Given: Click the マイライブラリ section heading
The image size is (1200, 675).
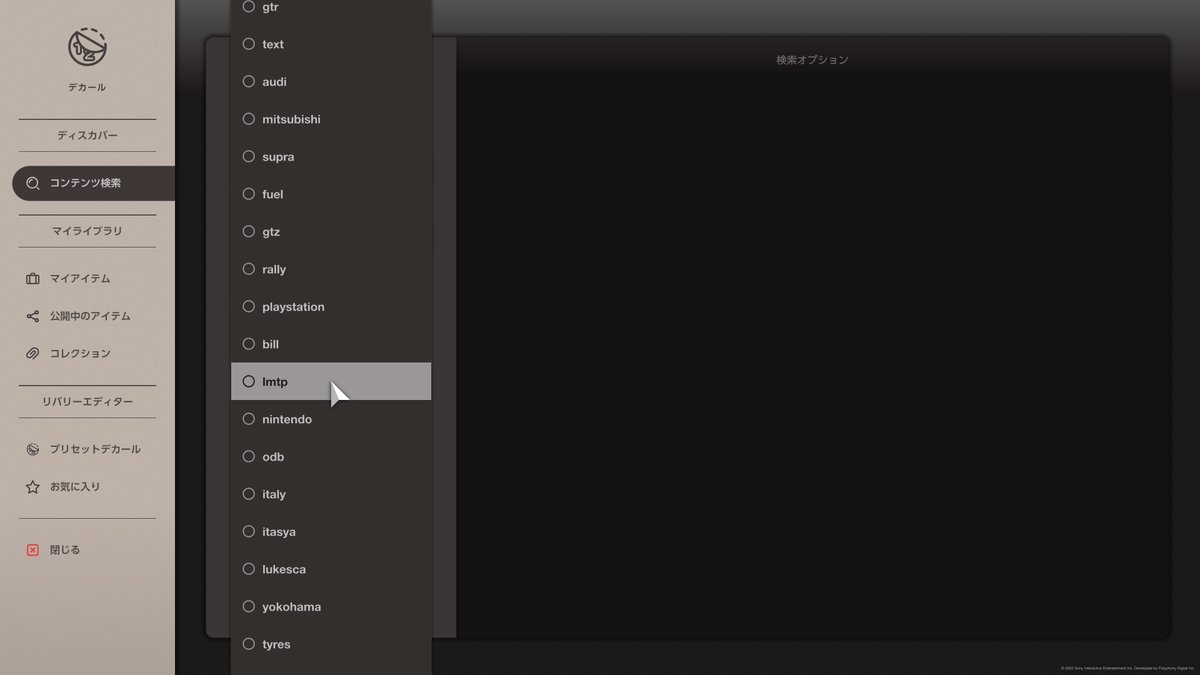Looking at the screenshot, I should click(87, 231).
